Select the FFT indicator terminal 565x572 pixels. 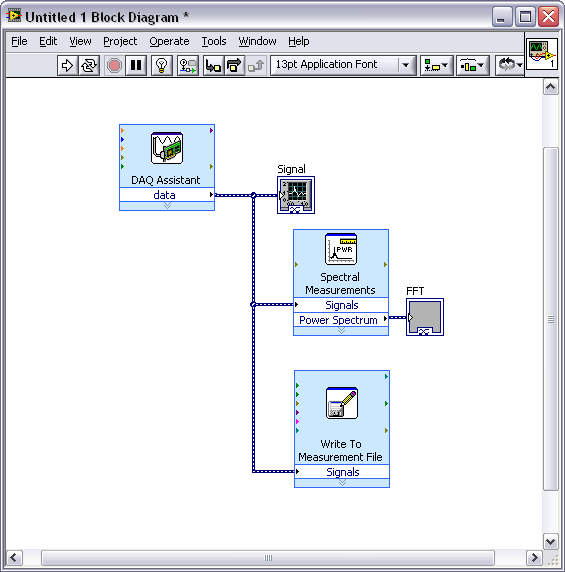(x=425, y=317)
